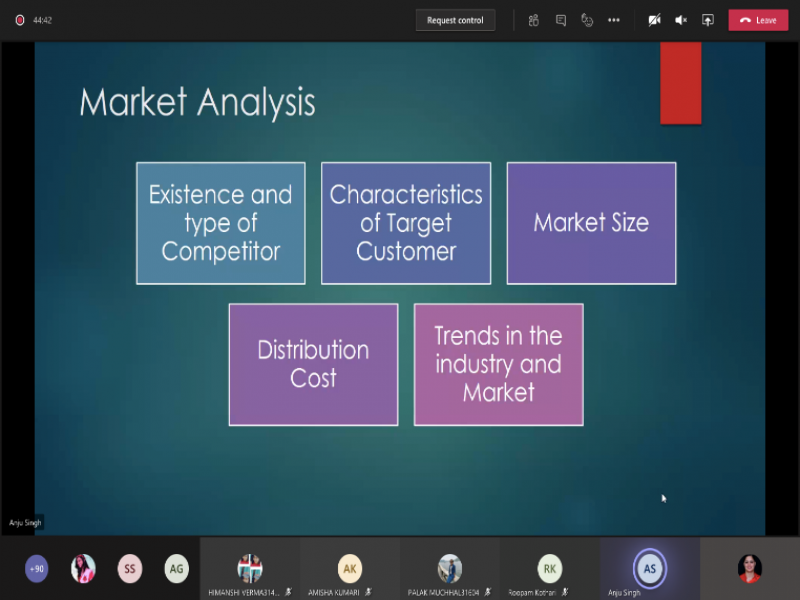Click the SS participant avatar
This screenshot has width=800, height=600.
tap(129, 568)
